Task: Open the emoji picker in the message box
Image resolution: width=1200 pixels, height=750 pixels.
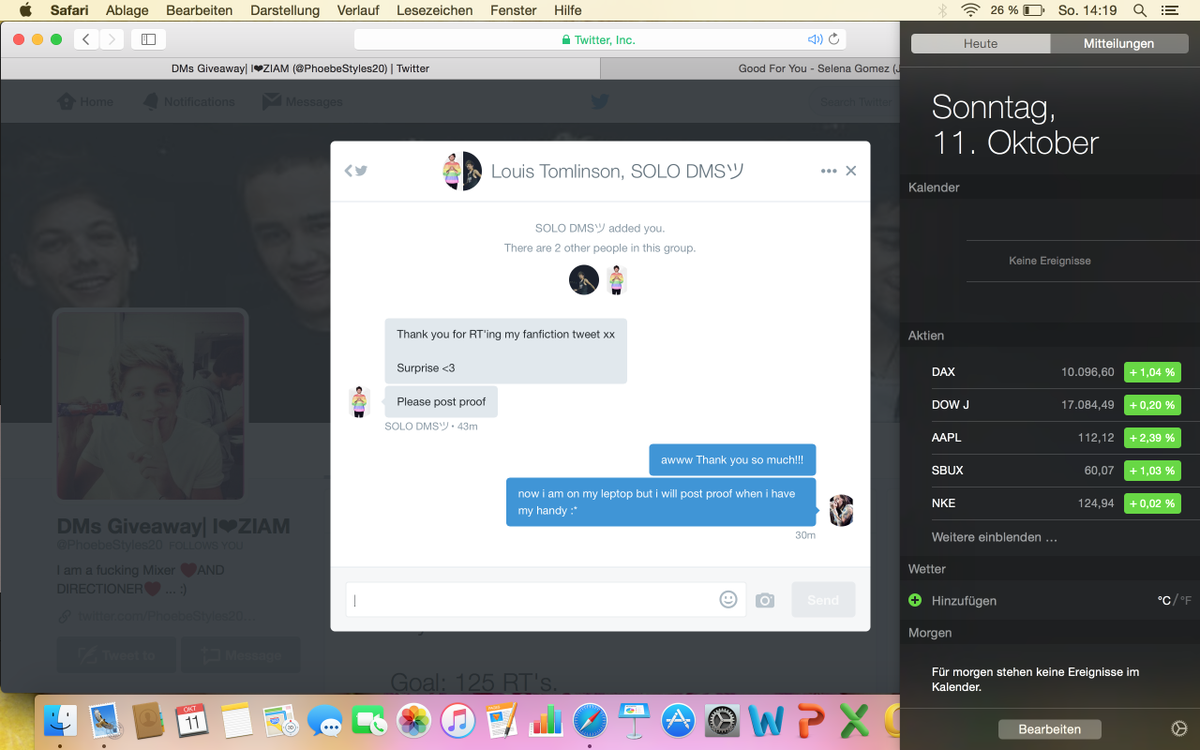Action: coord(728,599)
